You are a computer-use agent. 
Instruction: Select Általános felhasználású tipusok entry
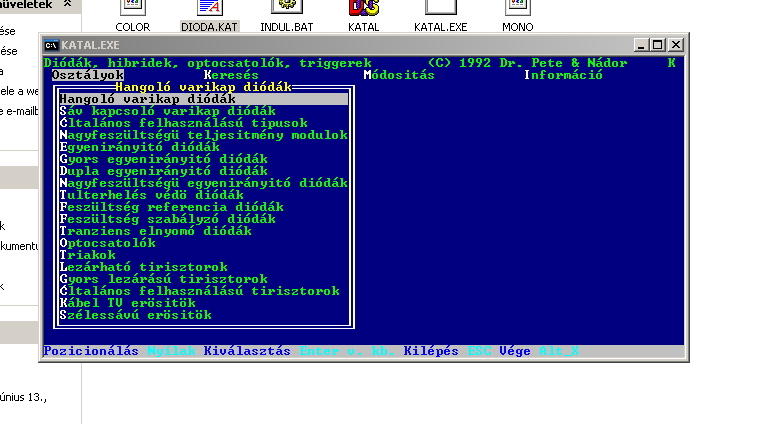pyautogui.click(x=183, y=123)
